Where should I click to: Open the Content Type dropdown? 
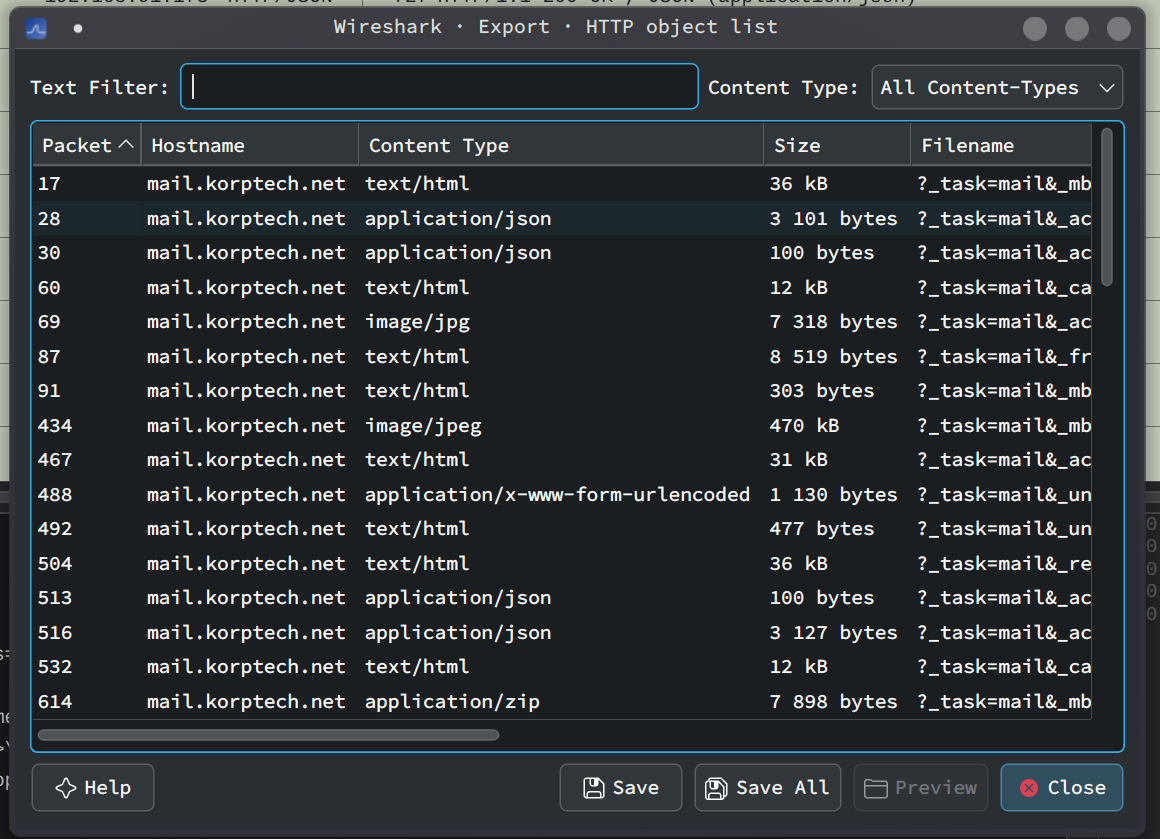click(x=997, y=87)
